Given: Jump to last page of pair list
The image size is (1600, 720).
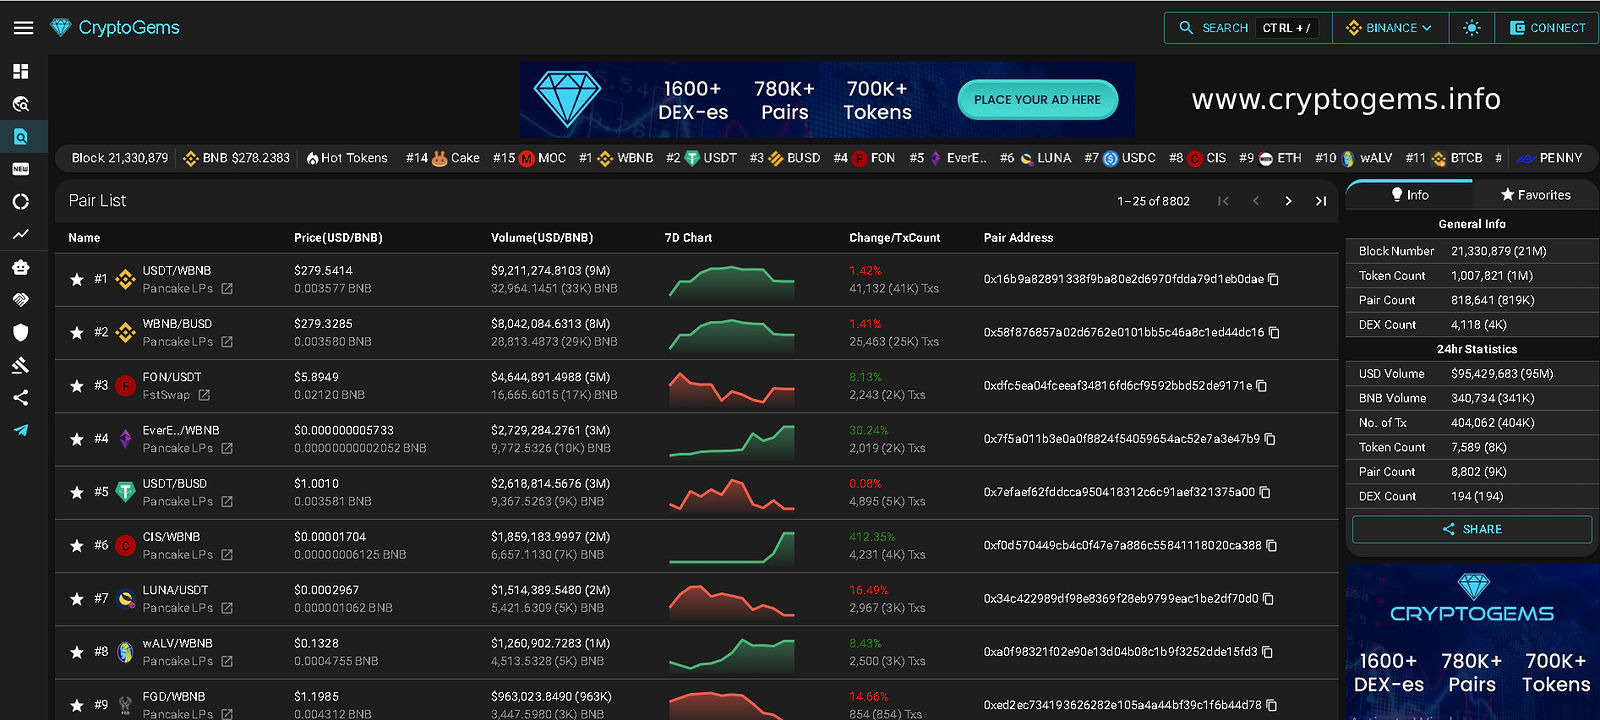Looking at the screenshot, I should 1321,201.
